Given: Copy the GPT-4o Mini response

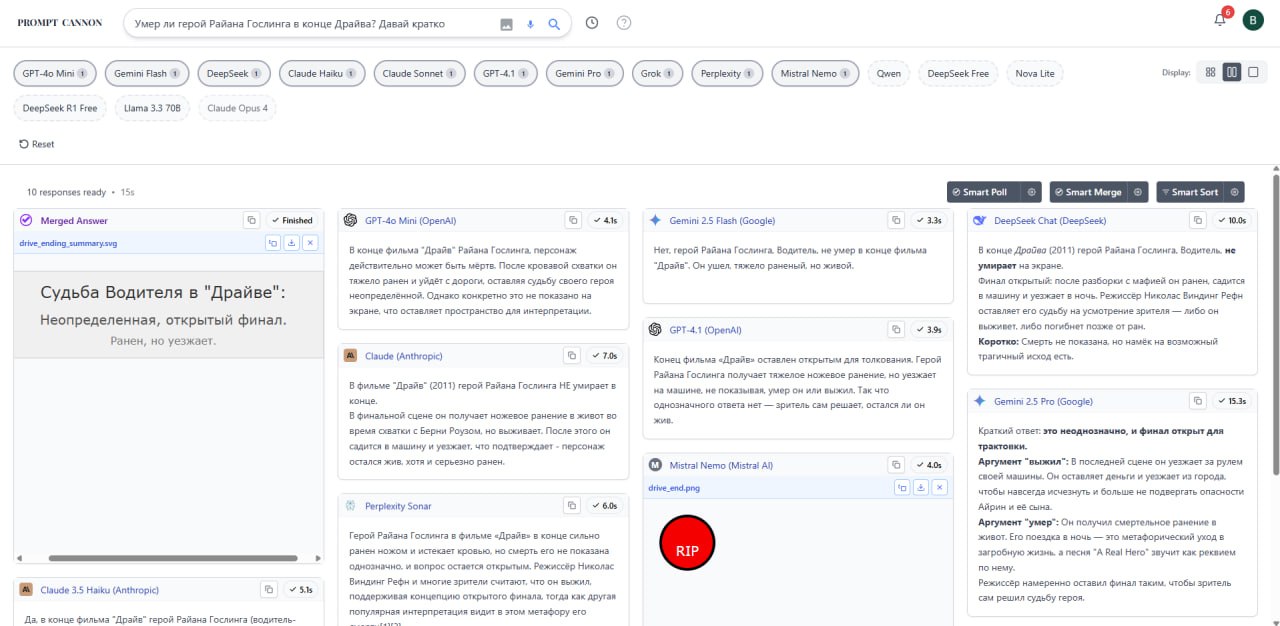Looking at the screenshot, I should [x=573, y=220].
